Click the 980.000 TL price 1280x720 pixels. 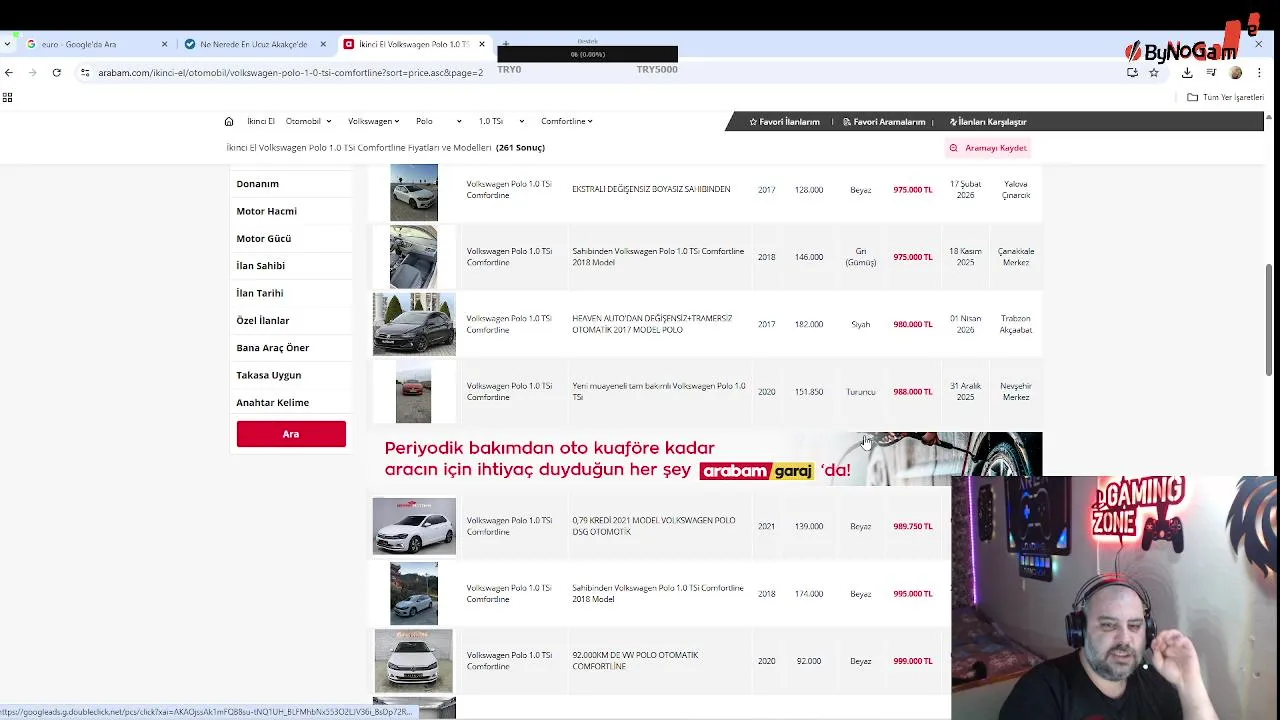pyautogui.click(x=913, y=324)
